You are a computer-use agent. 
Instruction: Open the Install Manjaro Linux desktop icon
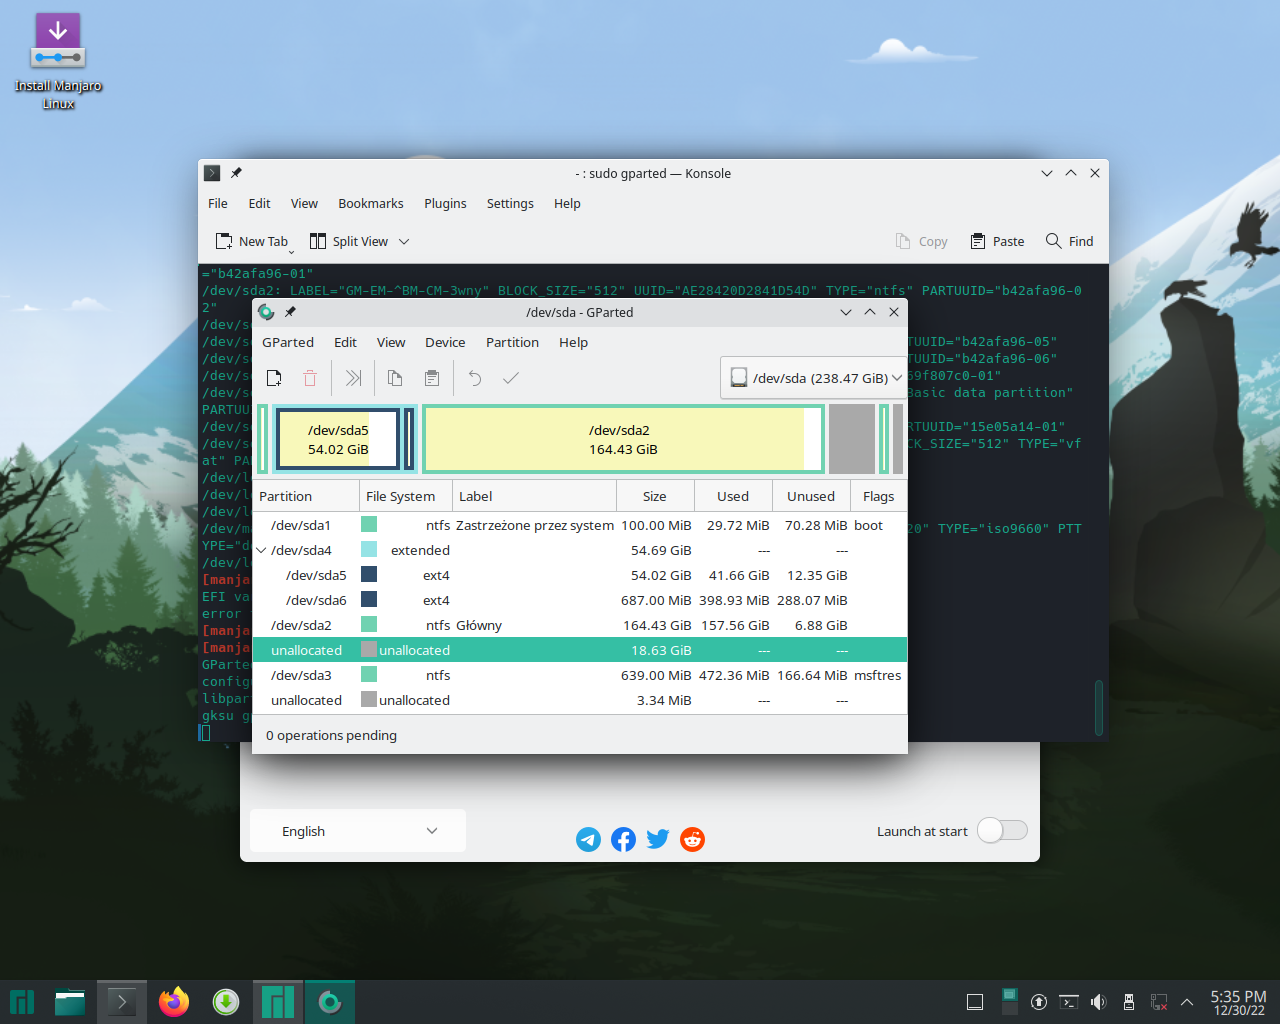pos(58,60)
